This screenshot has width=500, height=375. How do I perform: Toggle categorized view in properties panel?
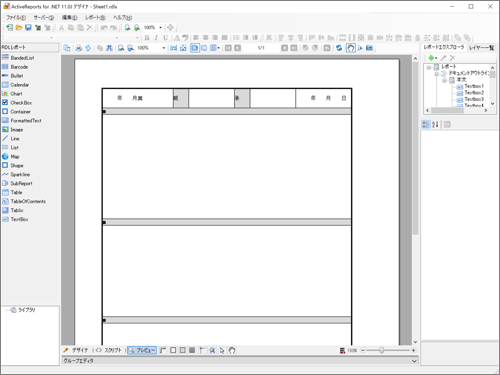click(426, 124)
